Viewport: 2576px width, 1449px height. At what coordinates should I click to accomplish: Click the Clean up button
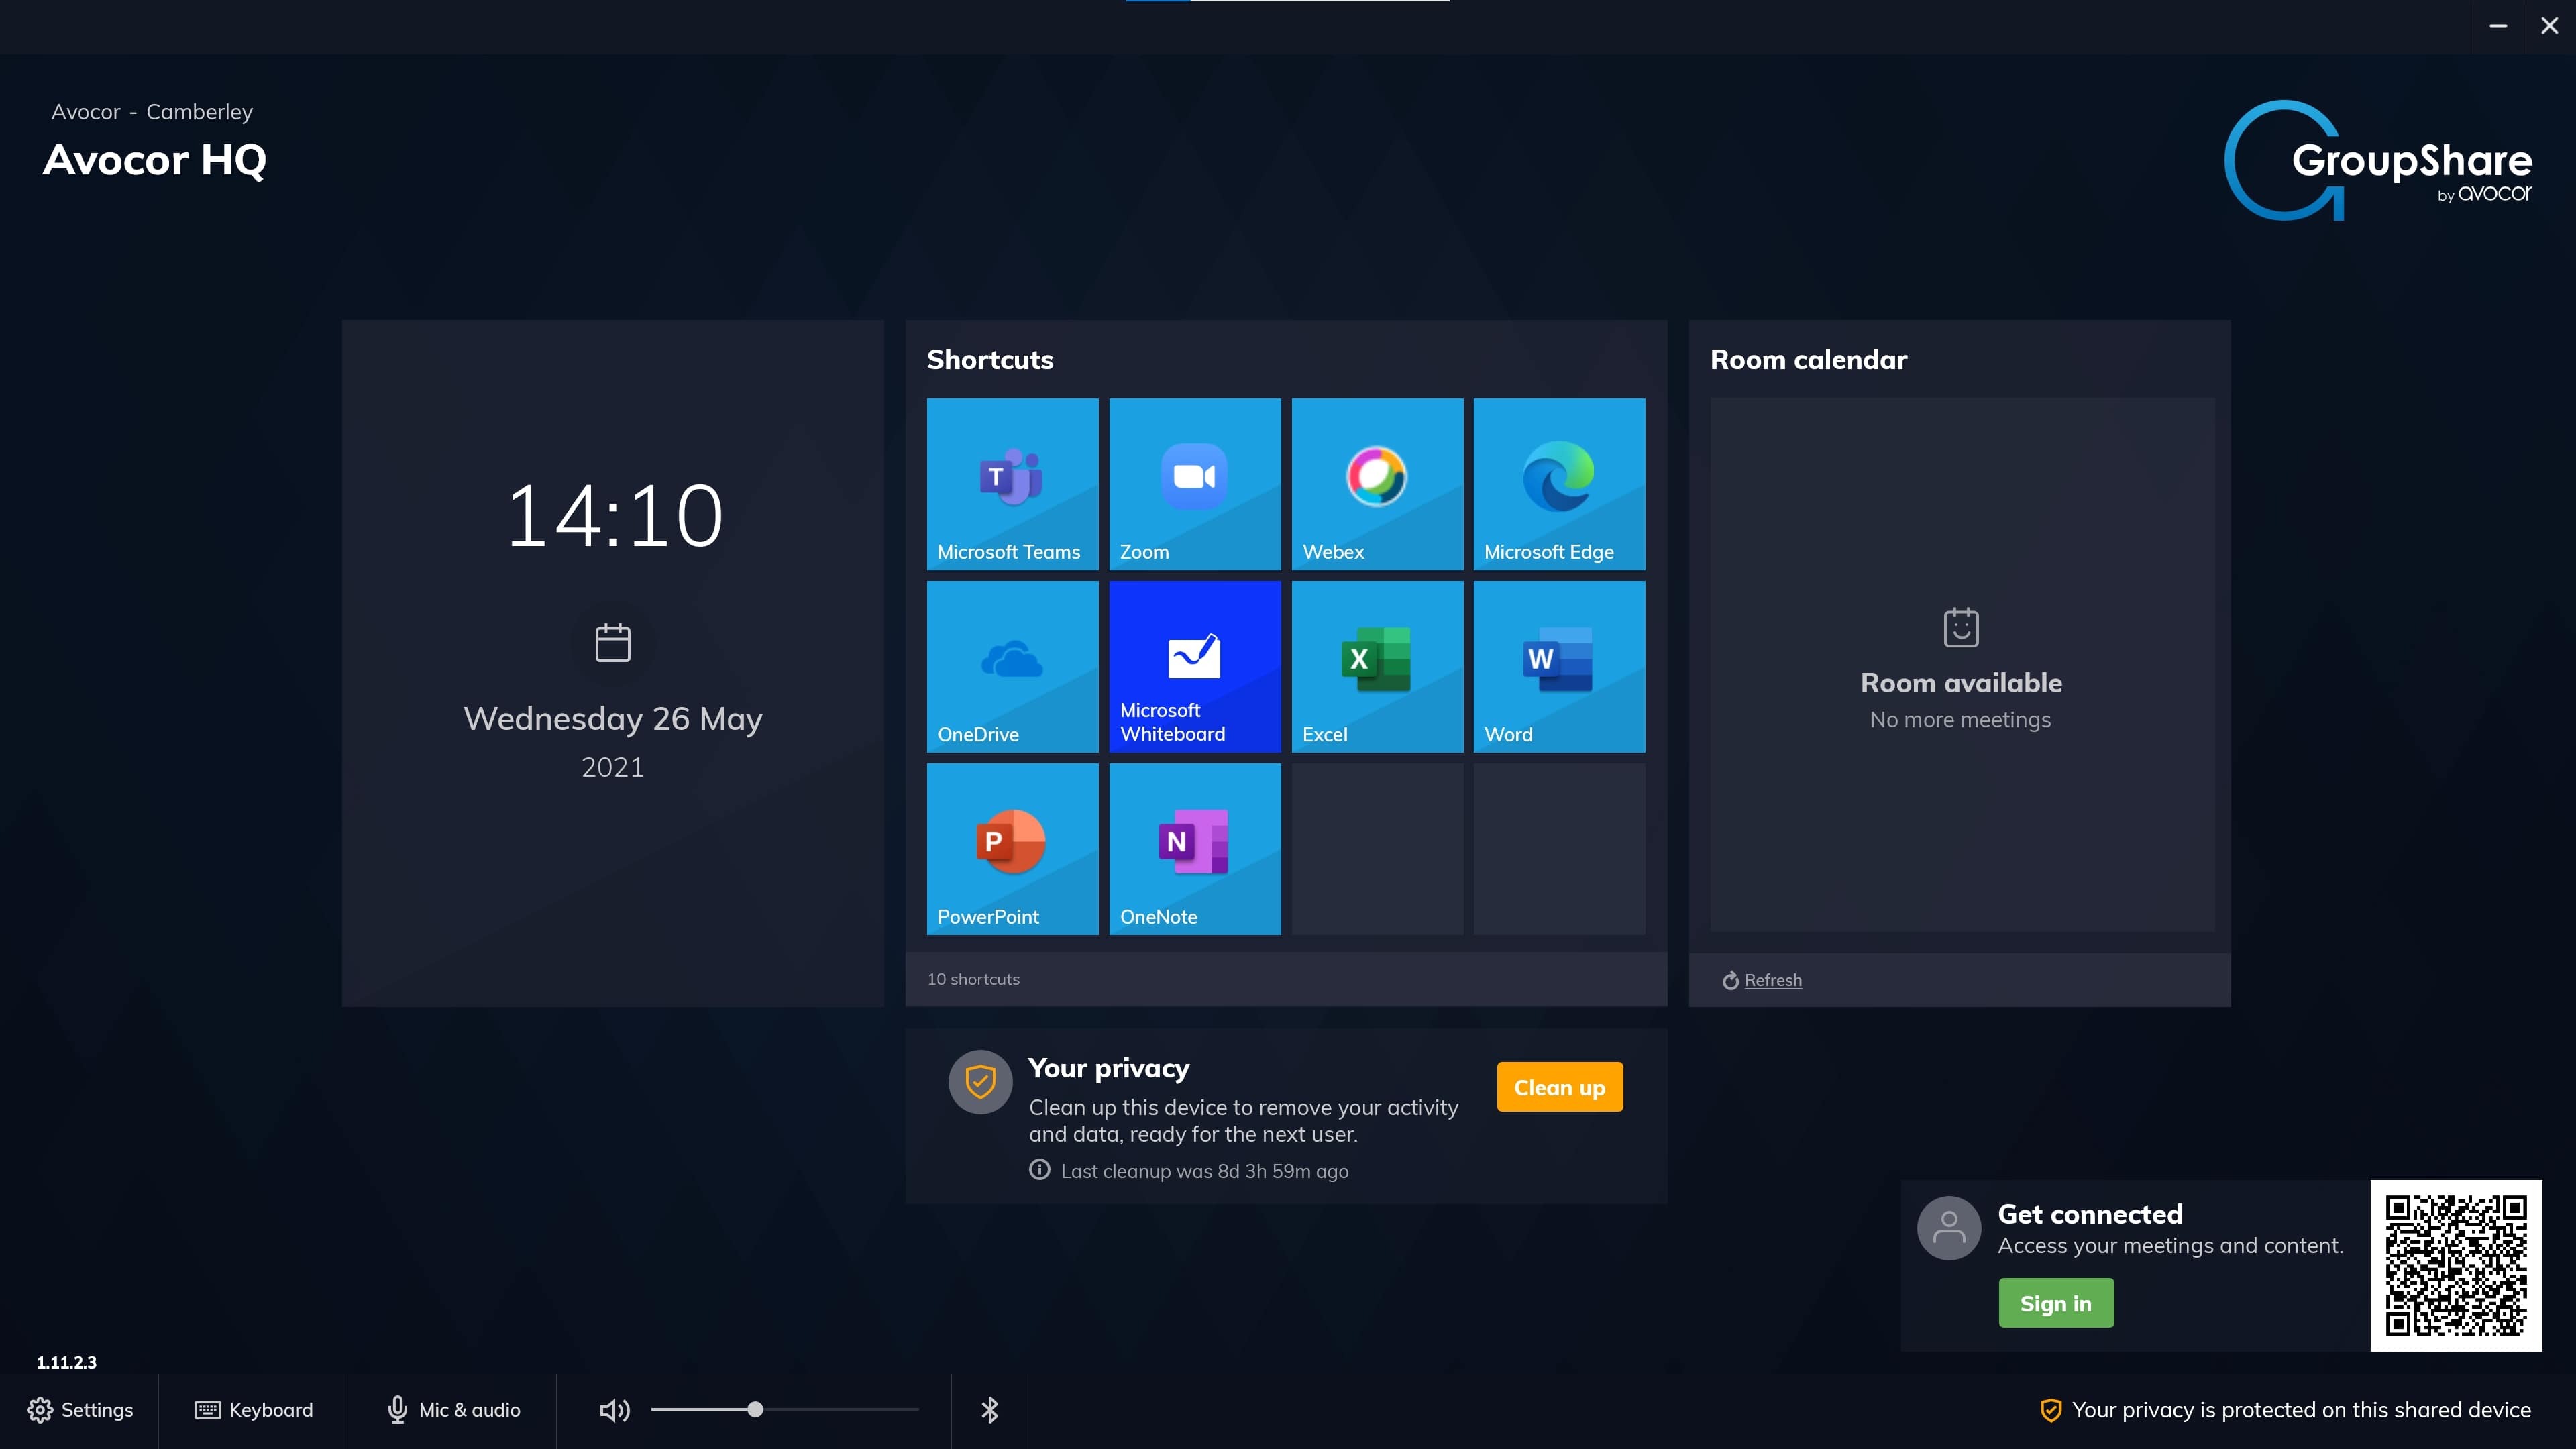tap(1559, 1087)
